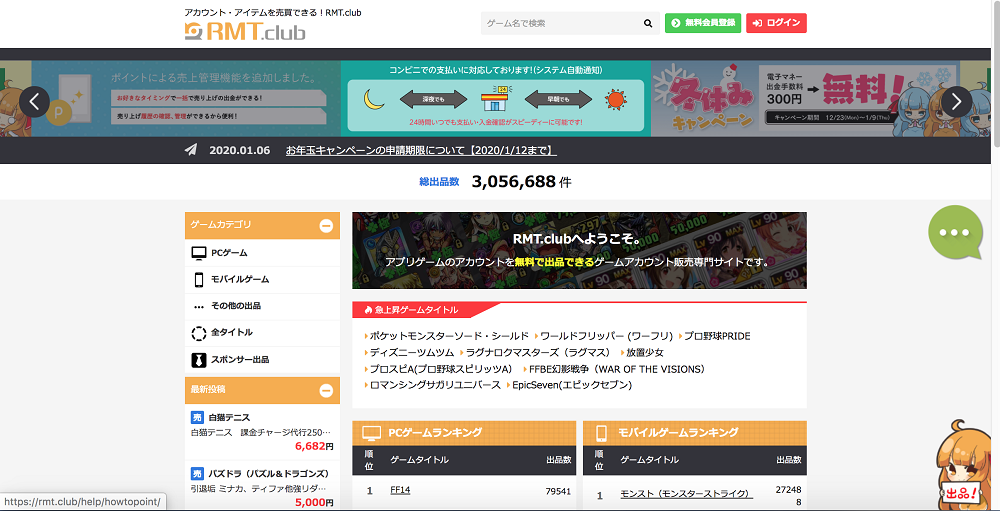Select その他の出品 category
The height and width of the screenshot is (511, 1000).
262,306
